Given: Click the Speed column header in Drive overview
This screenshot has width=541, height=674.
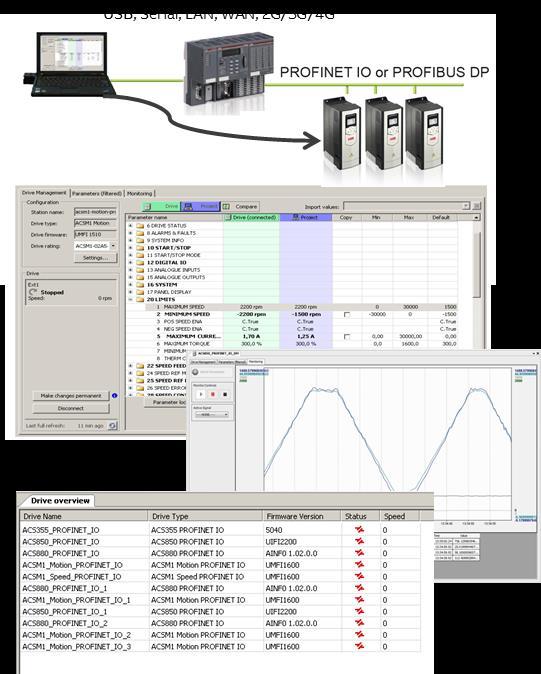Looking at the screenshot, I should (x=400, y=516).
